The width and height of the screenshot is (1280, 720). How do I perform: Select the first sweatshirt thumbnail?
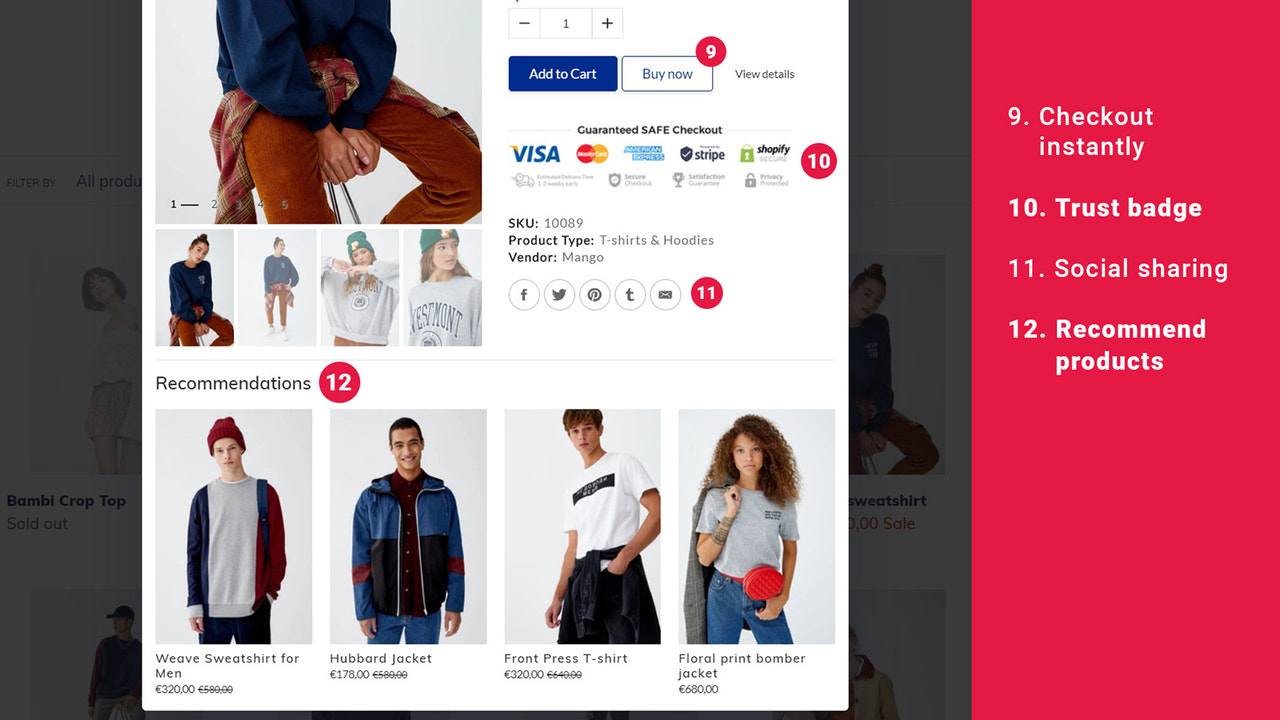pyautogui.click(x=195, y=288)
